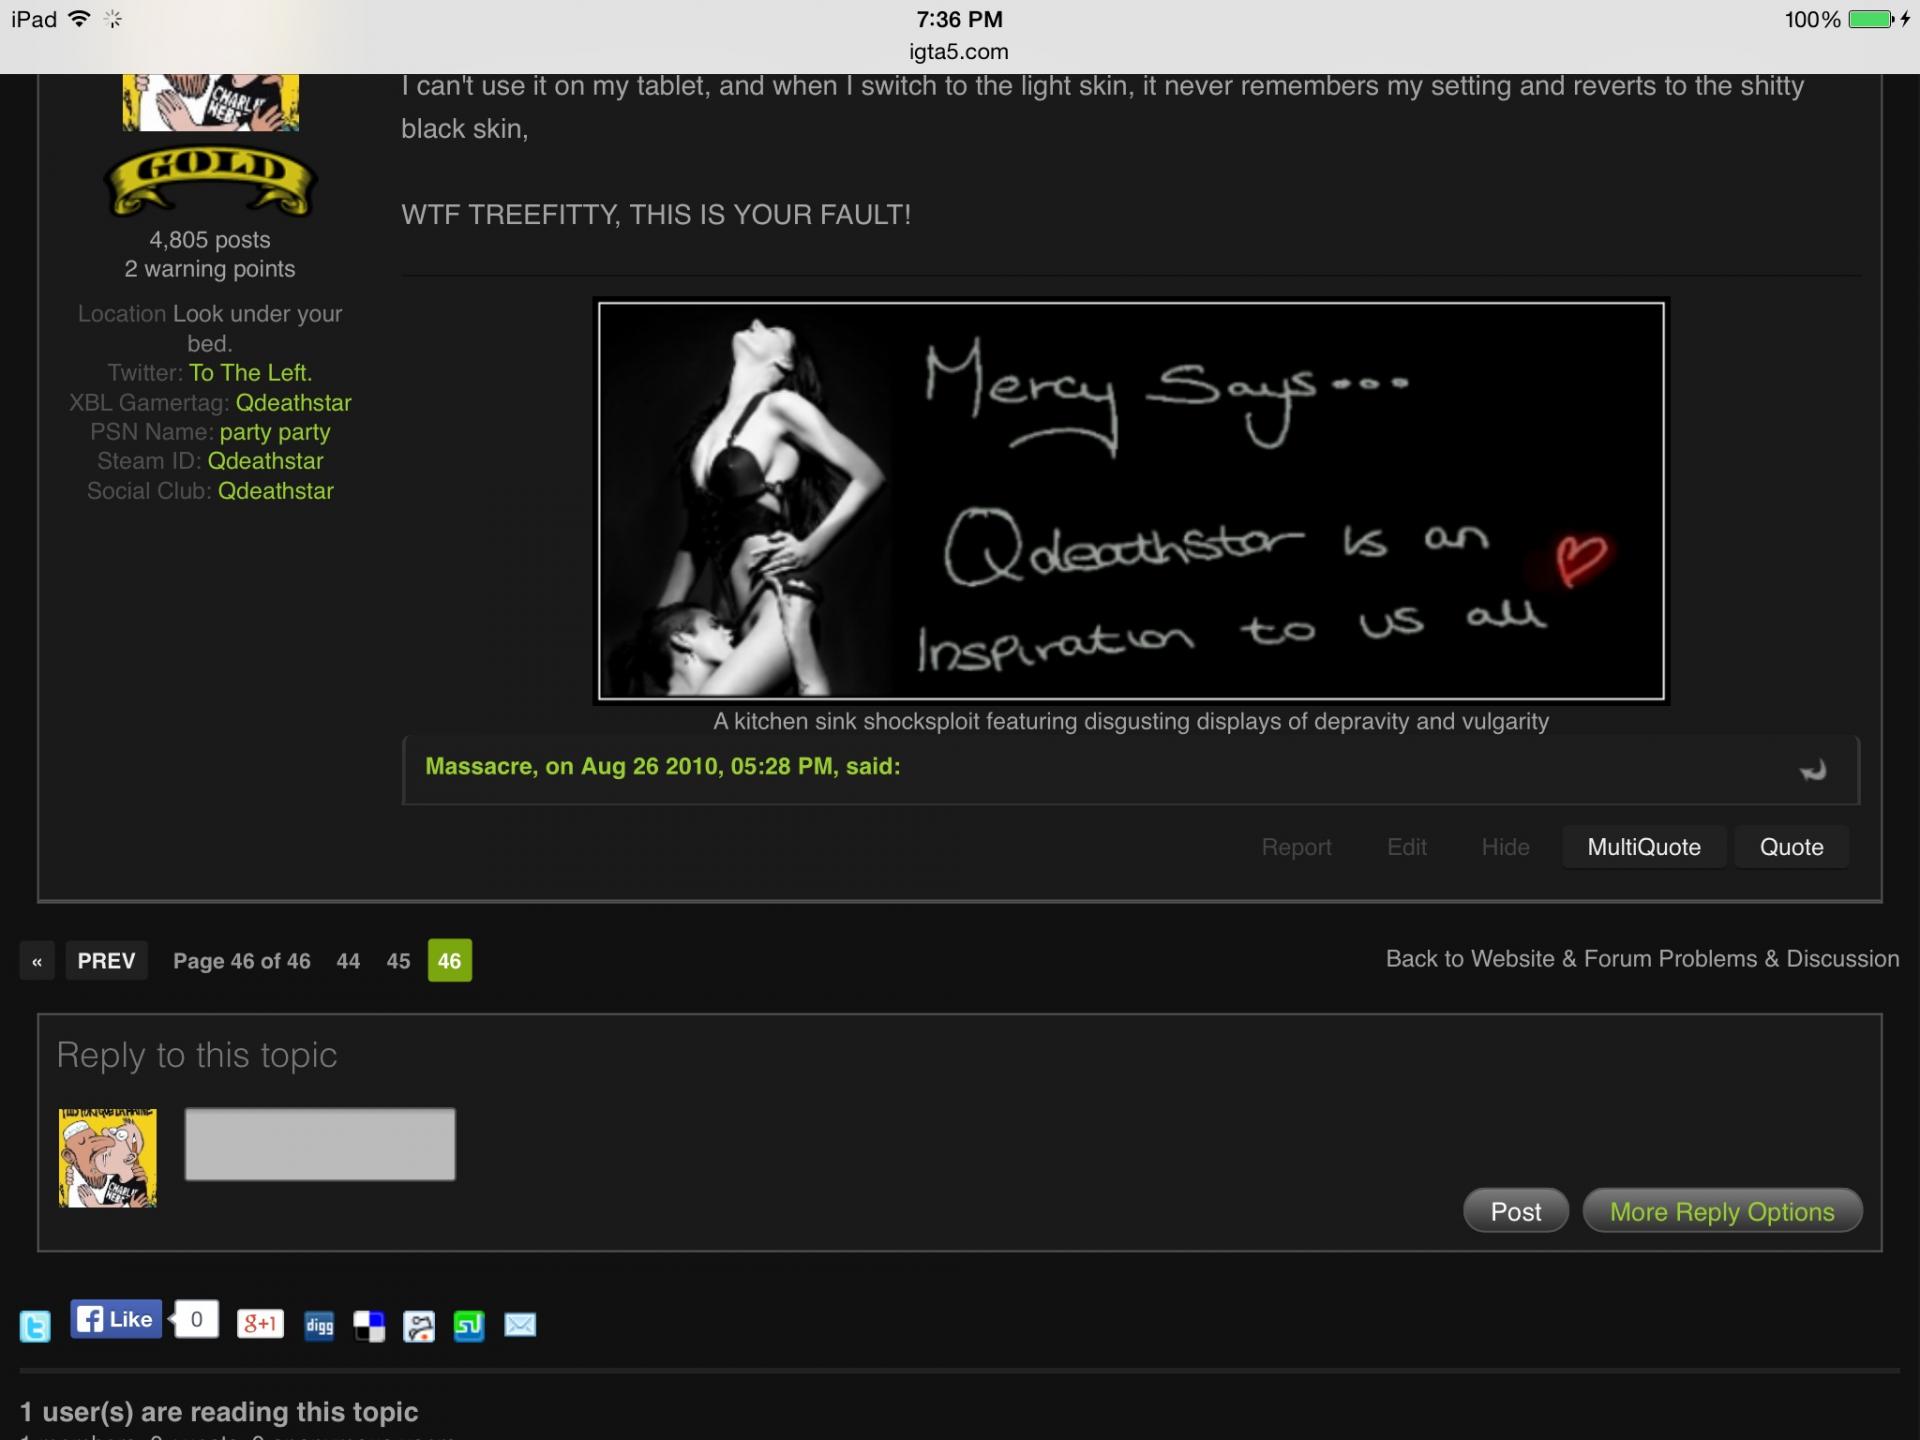The height and width of the screenshot is (1440, 1920).
Task: Share topic on Digg
Action: click(319, 1326)
